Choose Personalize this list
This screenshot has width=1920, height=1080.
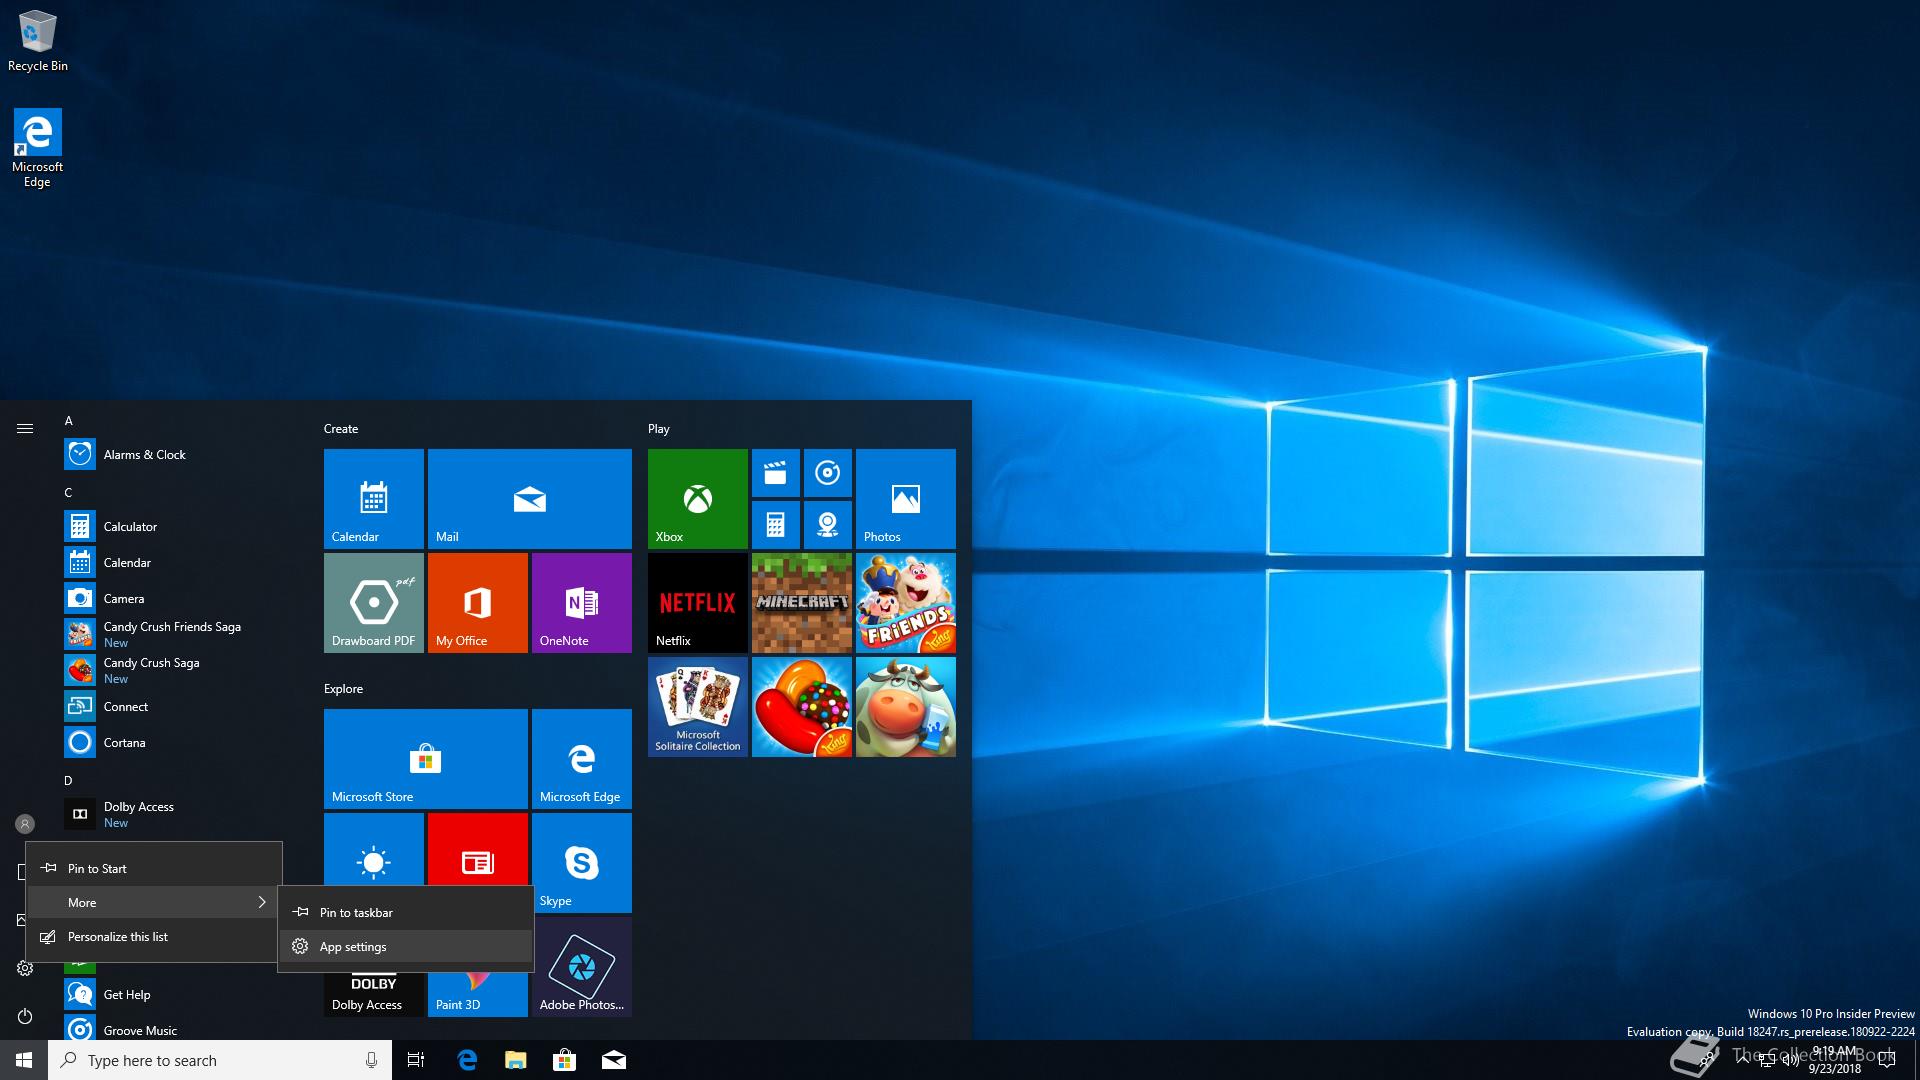pos(154,936)
